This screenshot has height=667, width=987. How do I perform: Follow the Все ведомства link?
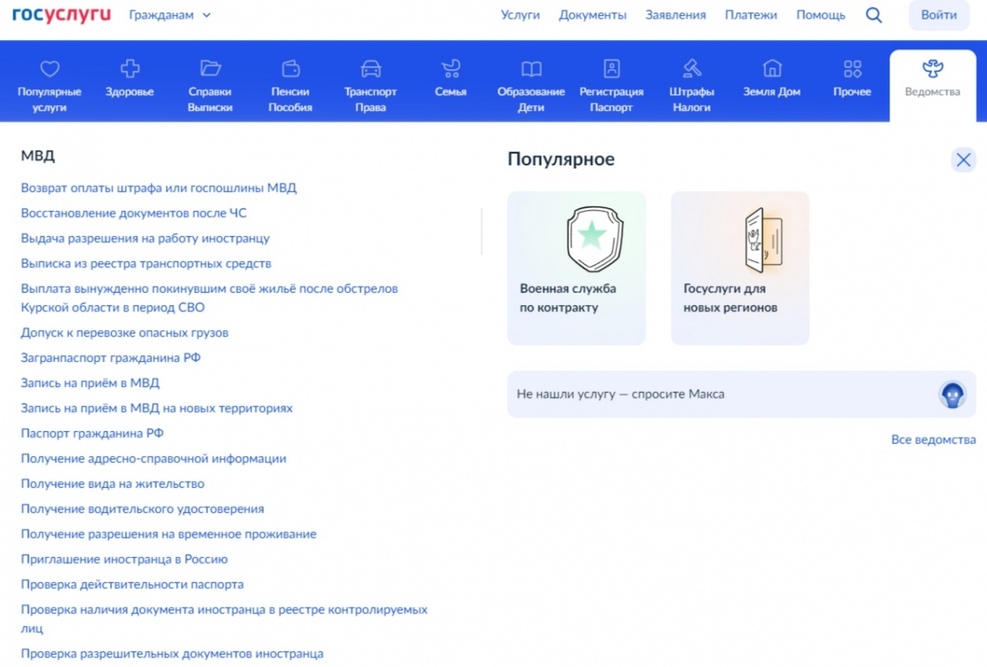pos(933,440)
